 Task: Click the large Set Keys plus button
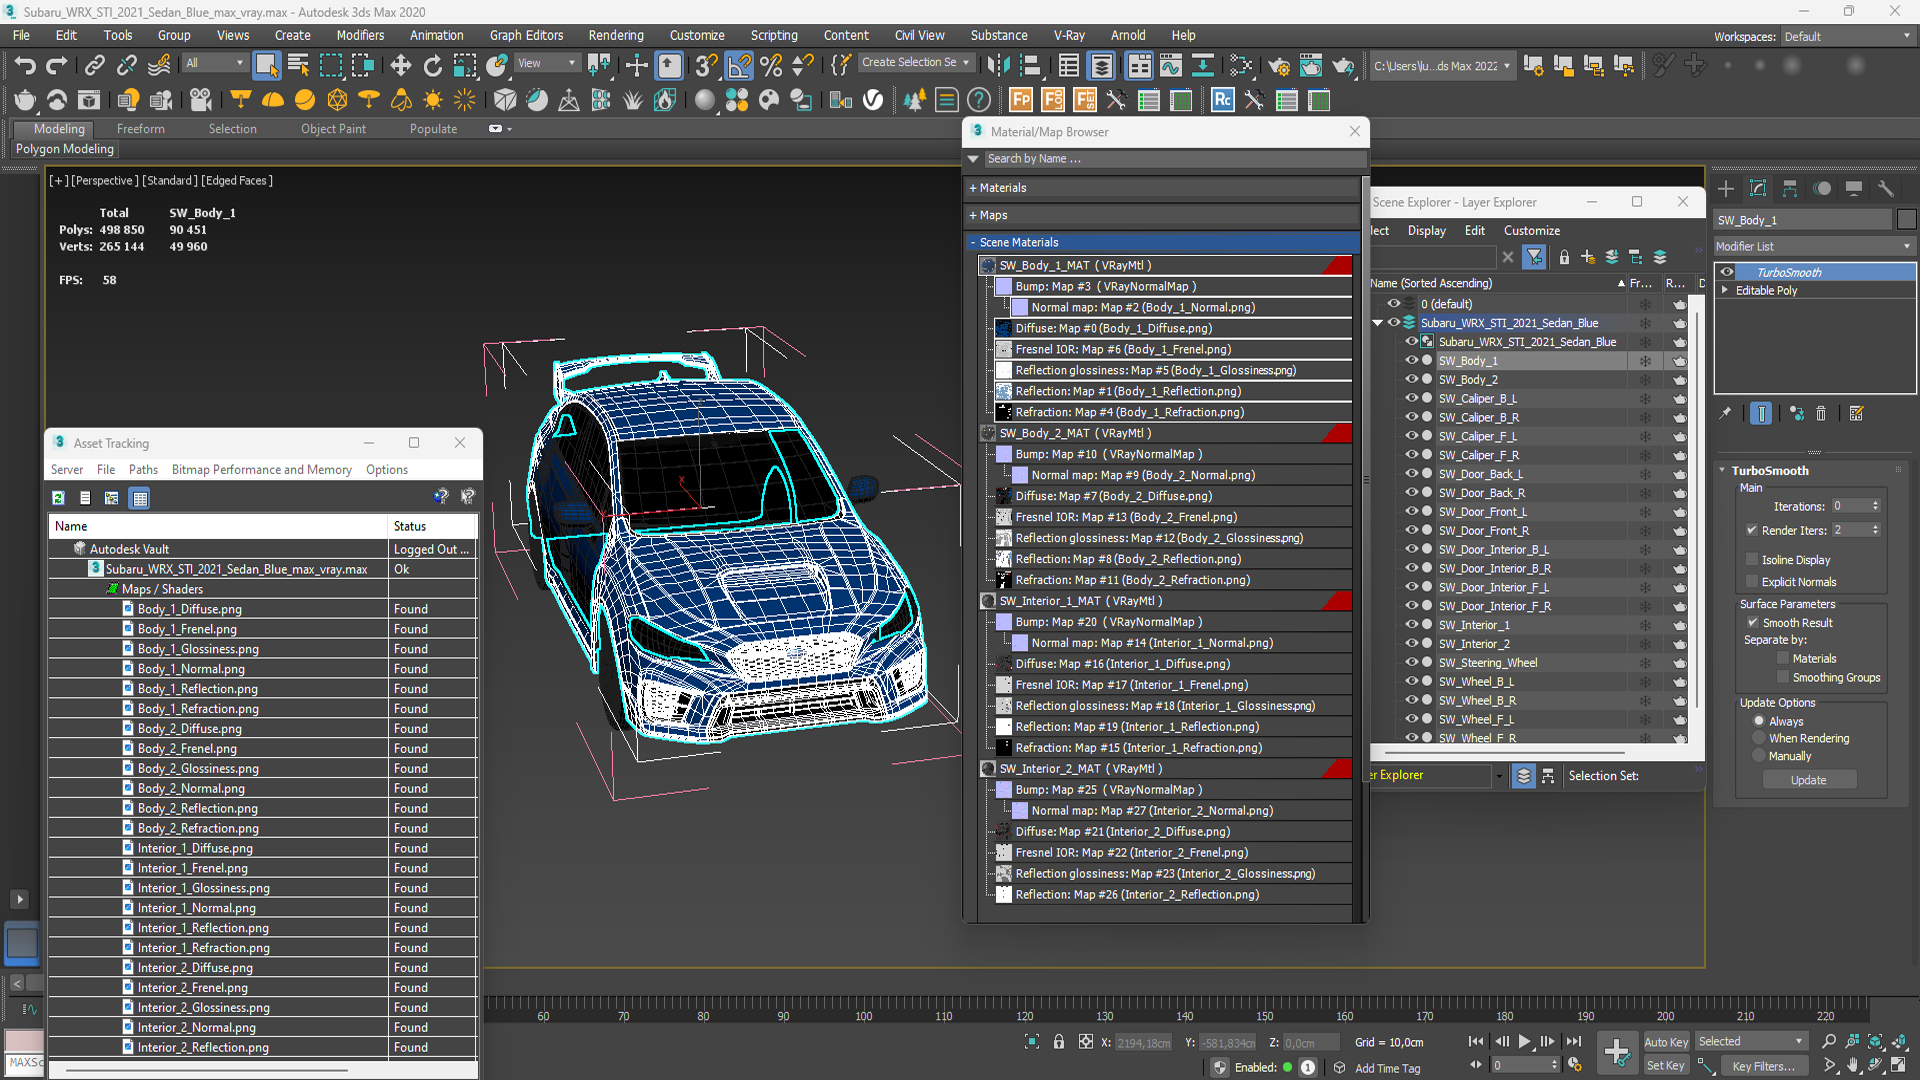(1617, 1052)
